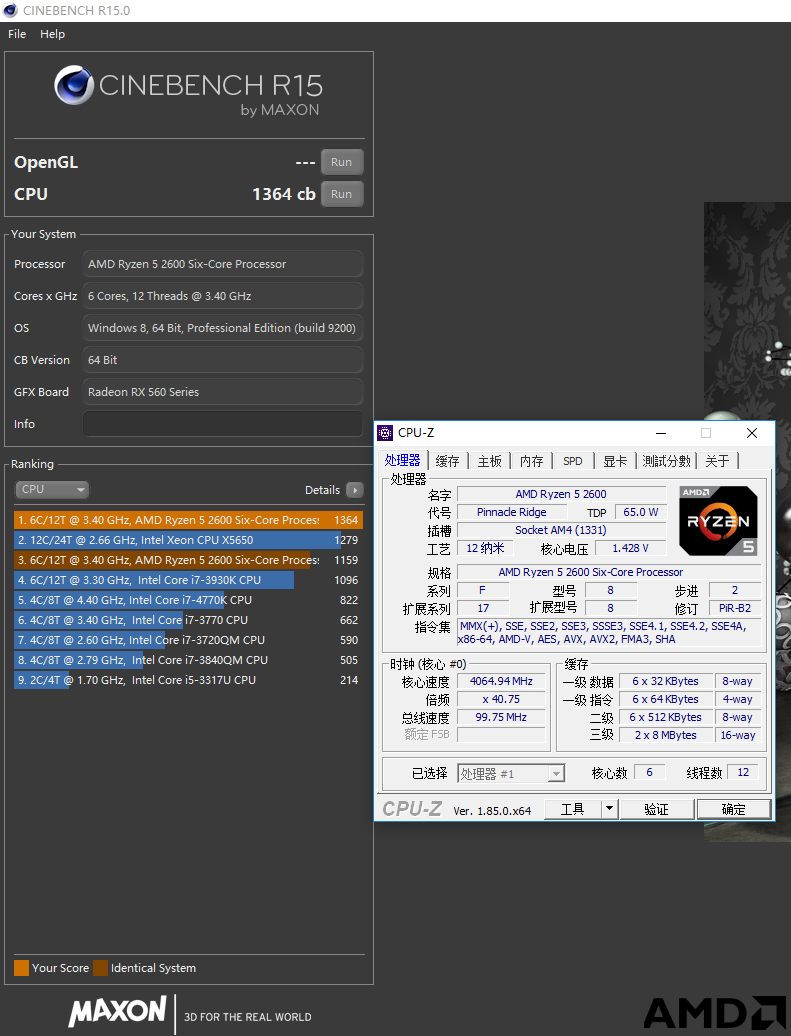The height and width of the screenshot is (1036, 791).
Task: Switch to 缓存 tab in CPU-Z
Action: click(447, 461)
